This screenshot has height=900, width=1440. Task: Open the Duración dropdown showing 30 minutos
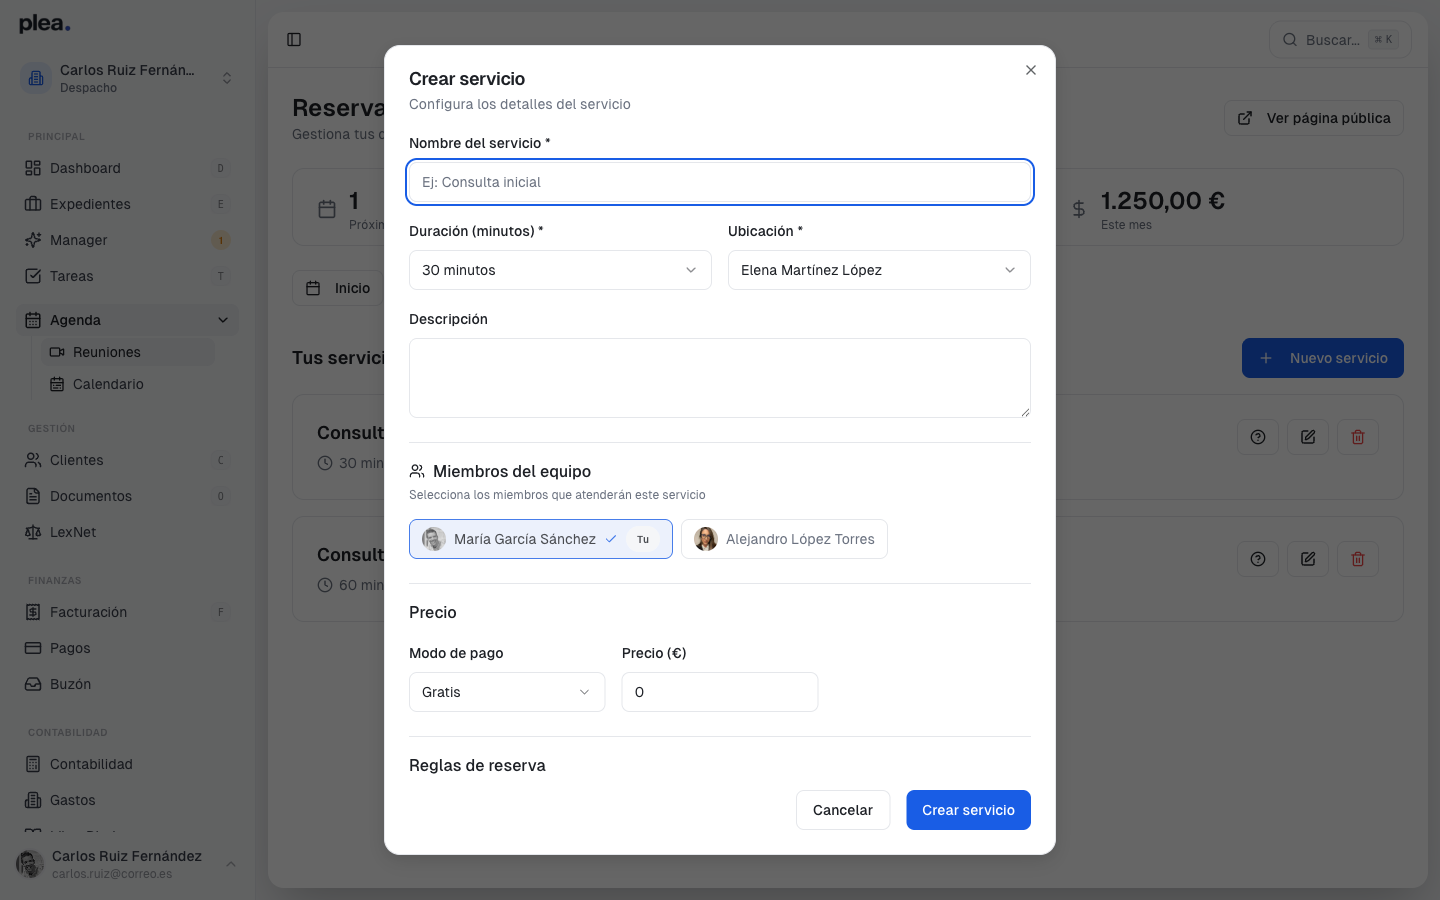560,270
